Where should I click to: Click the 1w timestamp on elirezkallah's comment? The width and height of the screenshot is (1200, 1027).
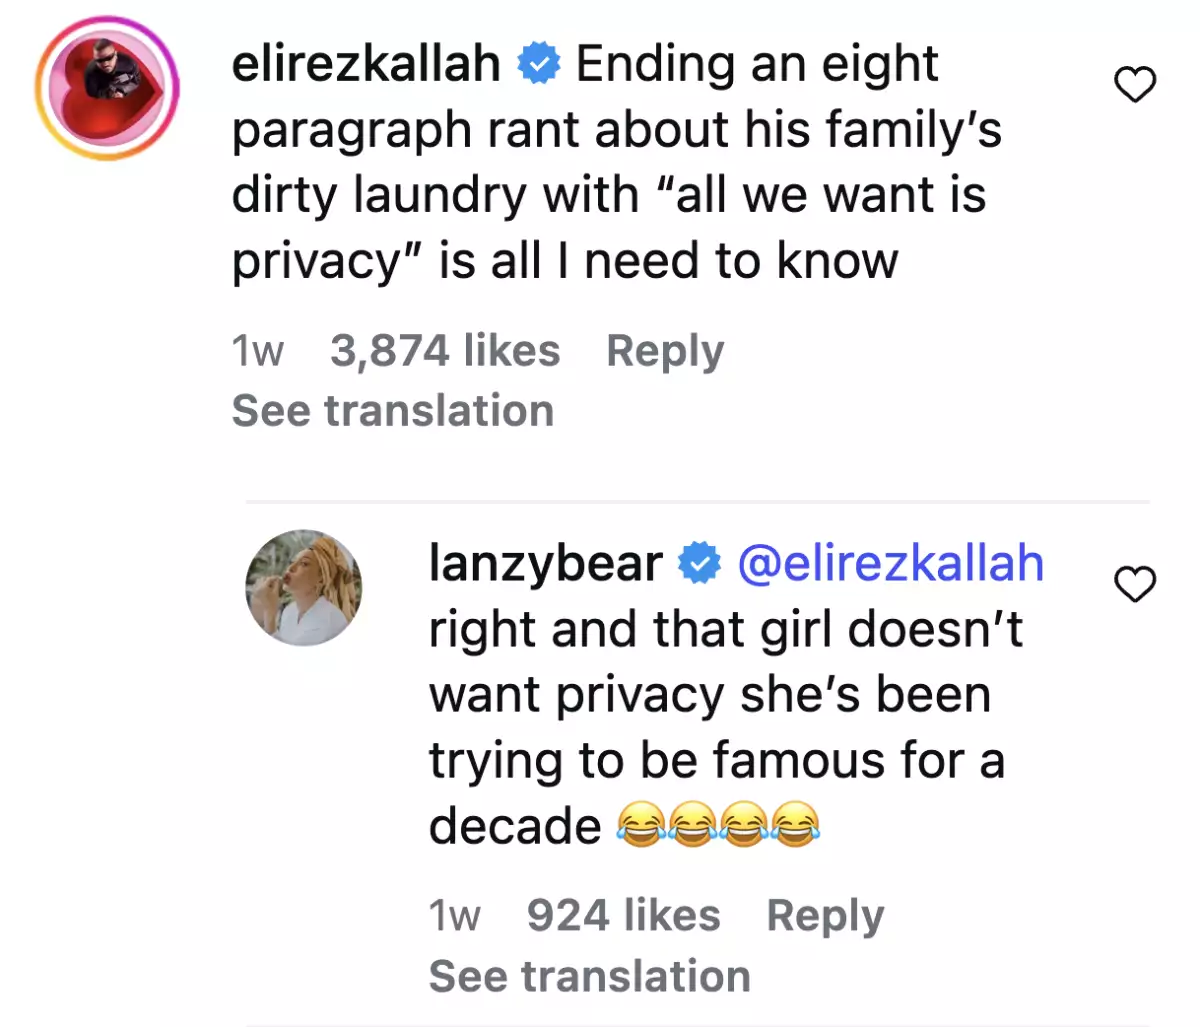coord(257,350)
